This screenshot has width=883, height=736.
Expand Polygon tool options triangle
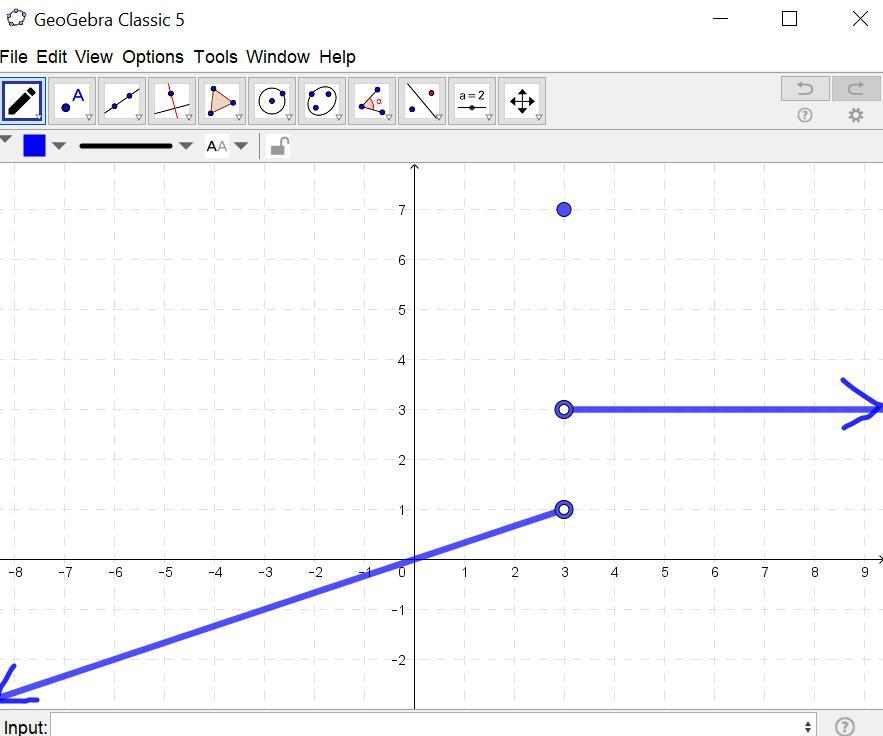[239, 117]
